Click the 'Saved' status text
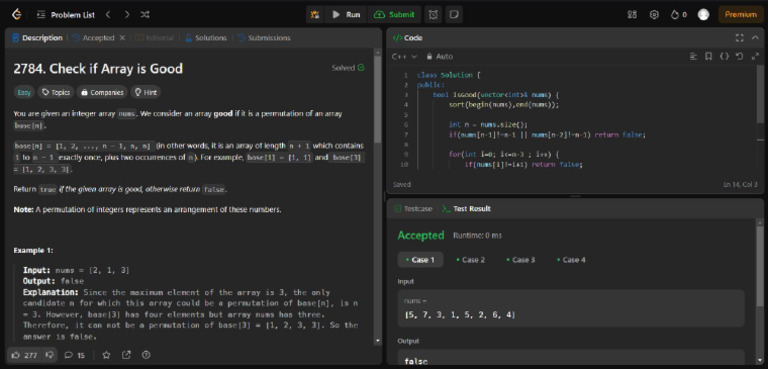The image size is (768, 369). (402, 185)
